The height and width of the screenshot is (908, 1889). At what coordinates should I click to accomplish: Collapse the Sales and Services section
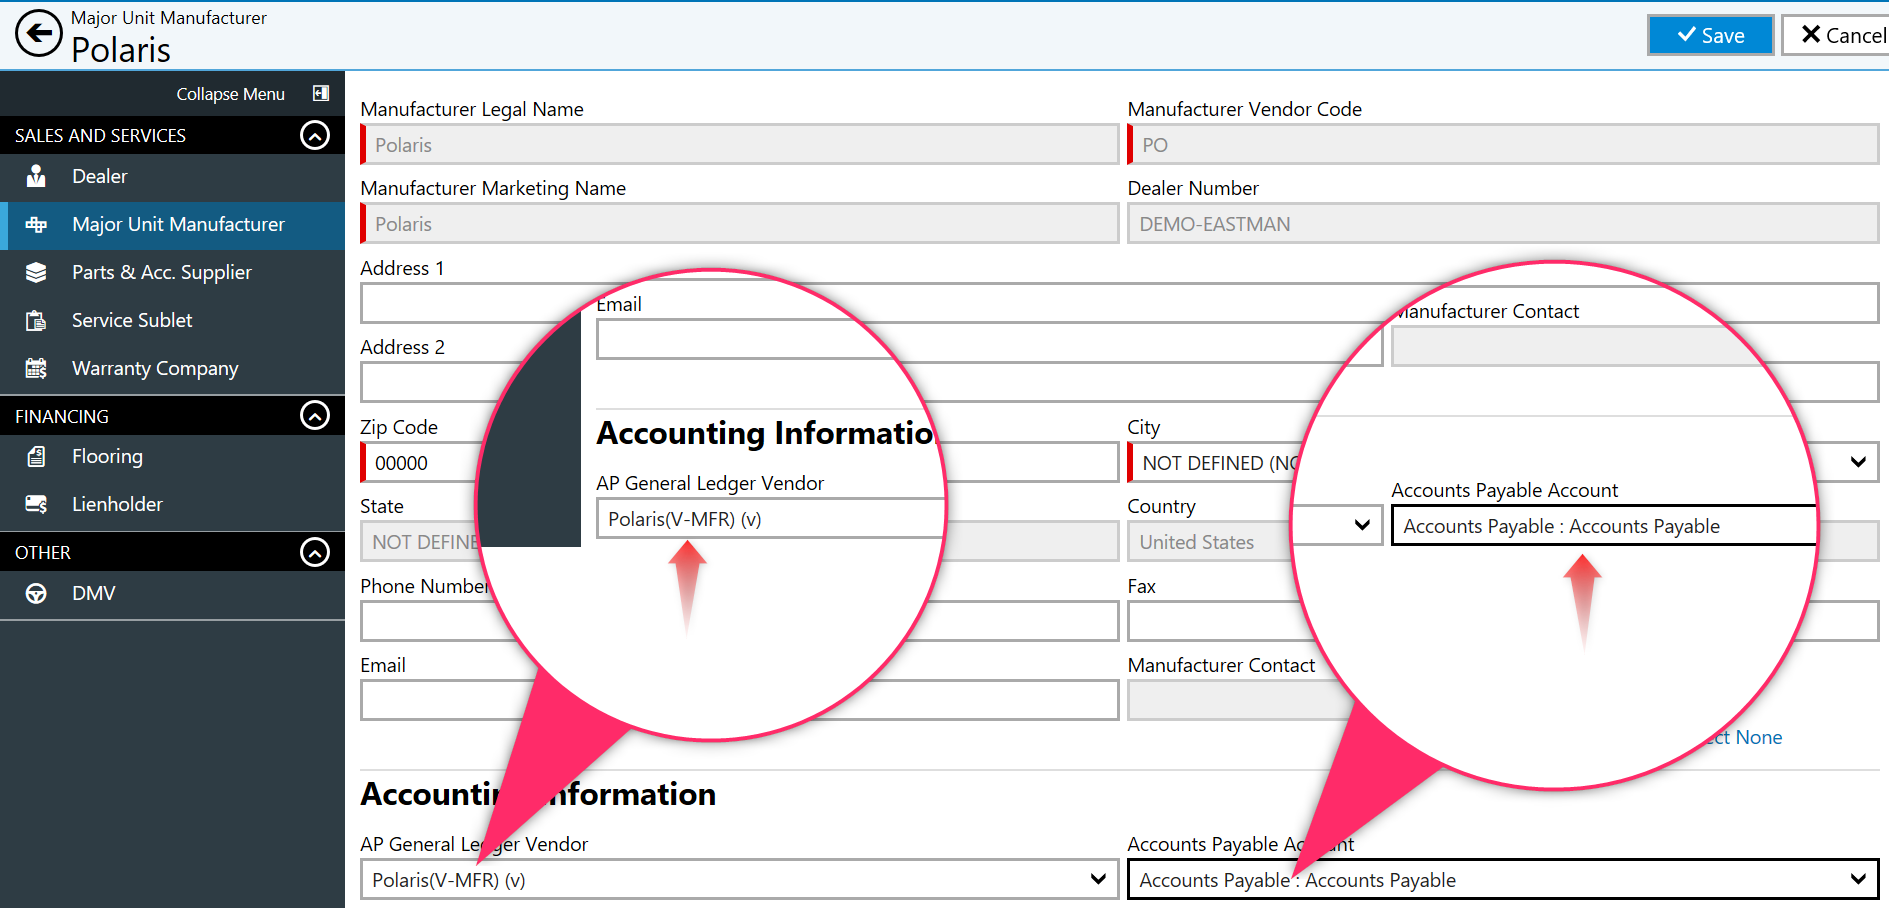click(315, 135)
